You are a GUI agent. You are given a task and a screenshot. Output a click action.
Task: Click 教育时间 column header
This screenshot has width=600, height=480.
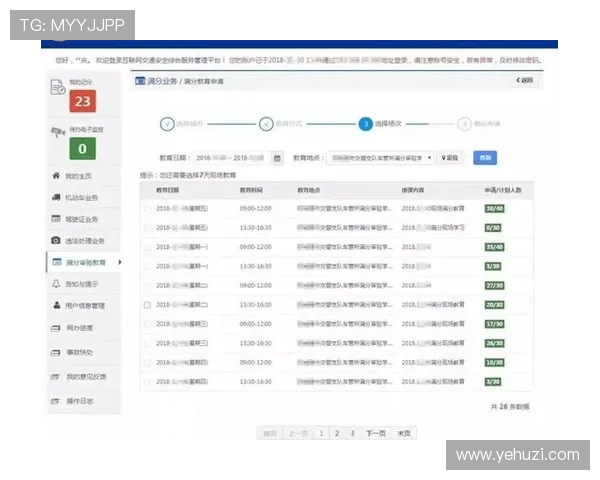251,190
